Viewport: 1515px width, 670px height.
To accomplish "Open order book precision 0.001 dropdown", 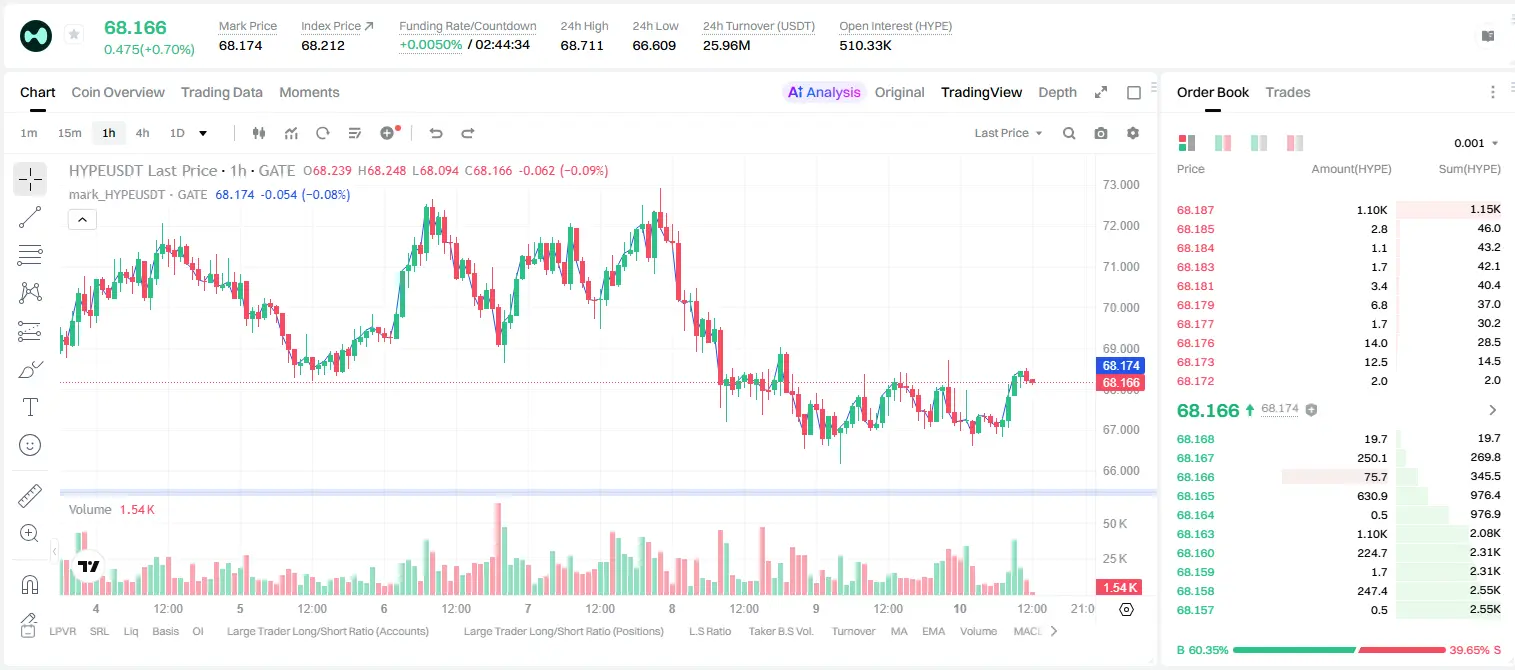I will click(1476, 143).
